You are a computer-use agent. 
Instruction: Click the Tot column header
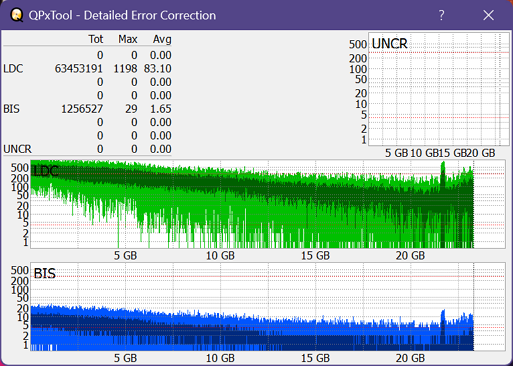pyautogui.click(x=96, y=39)
